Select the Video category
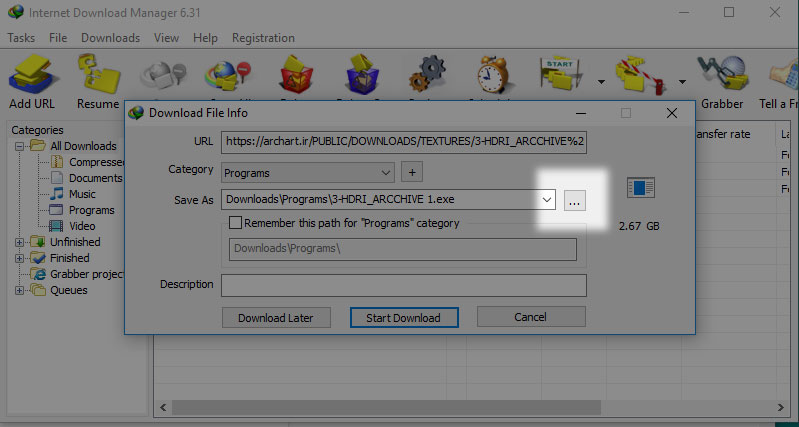This screenshot has height=427, width=799. [72, 226]
